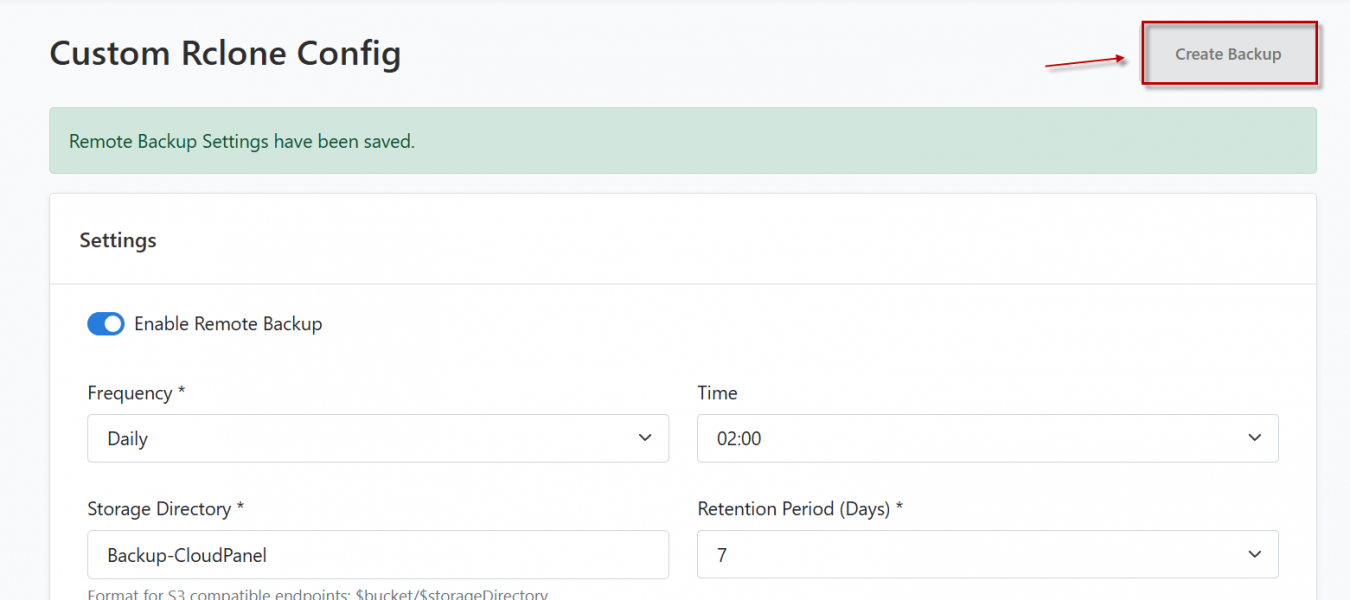Open the Retention Period dropdown showing 7
This screenshot has width=1350, height=600.
988,554
